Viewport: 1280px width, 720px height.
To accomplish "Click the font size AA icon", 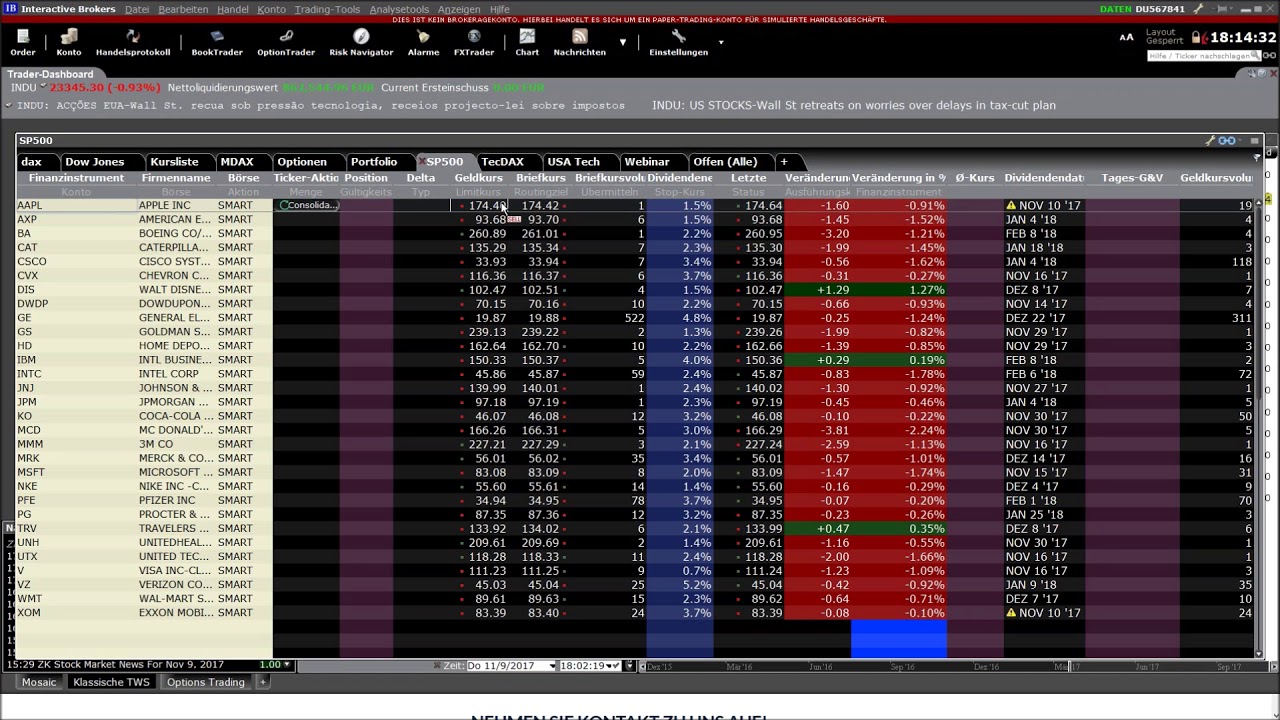I will click(x=1127, y=37).
